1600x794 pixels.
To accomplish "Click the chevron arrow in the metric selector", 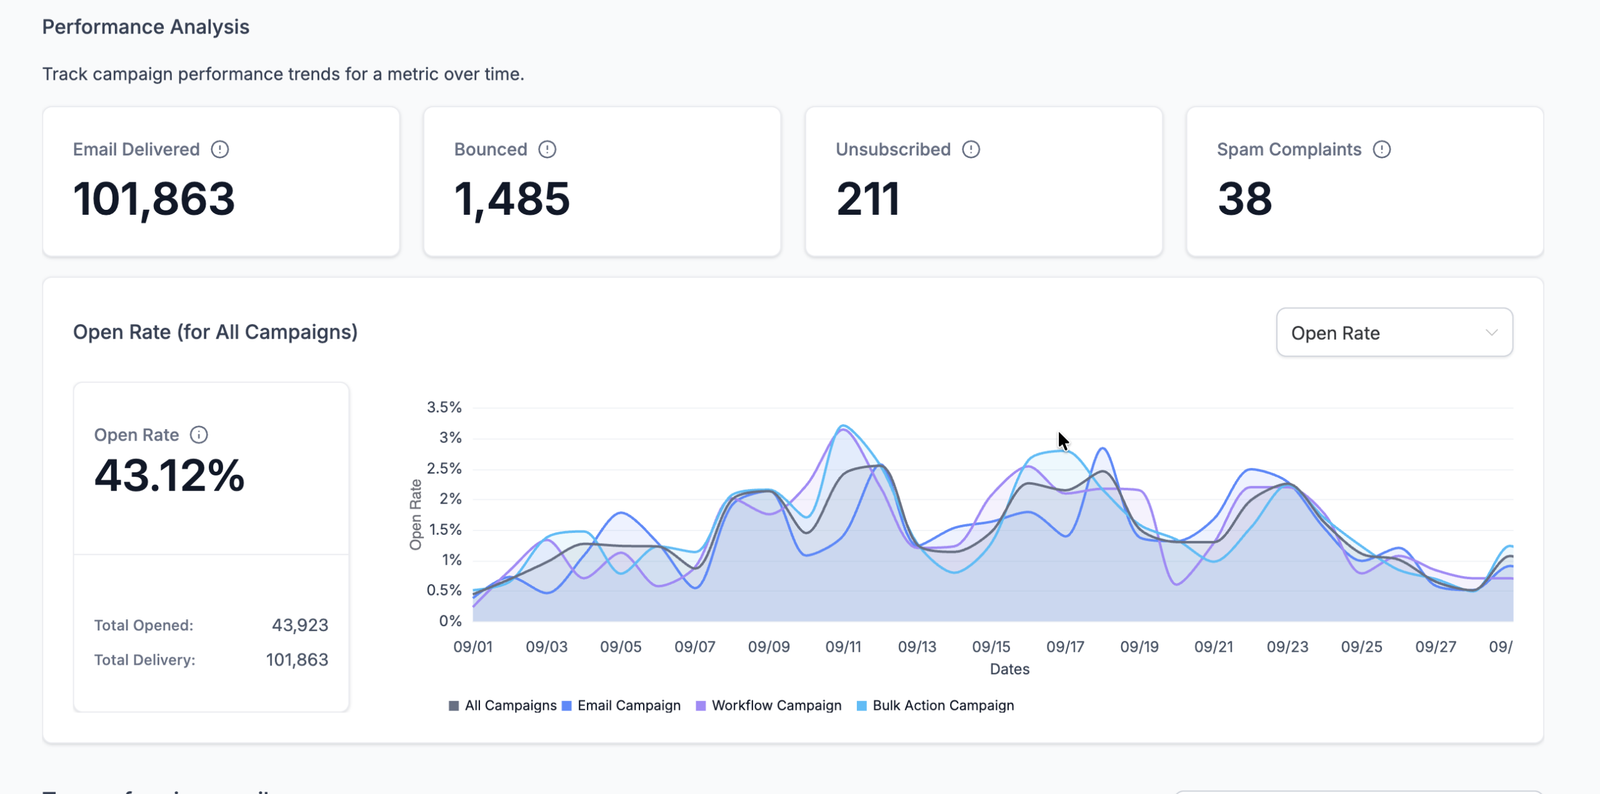I will point(1491,333).
